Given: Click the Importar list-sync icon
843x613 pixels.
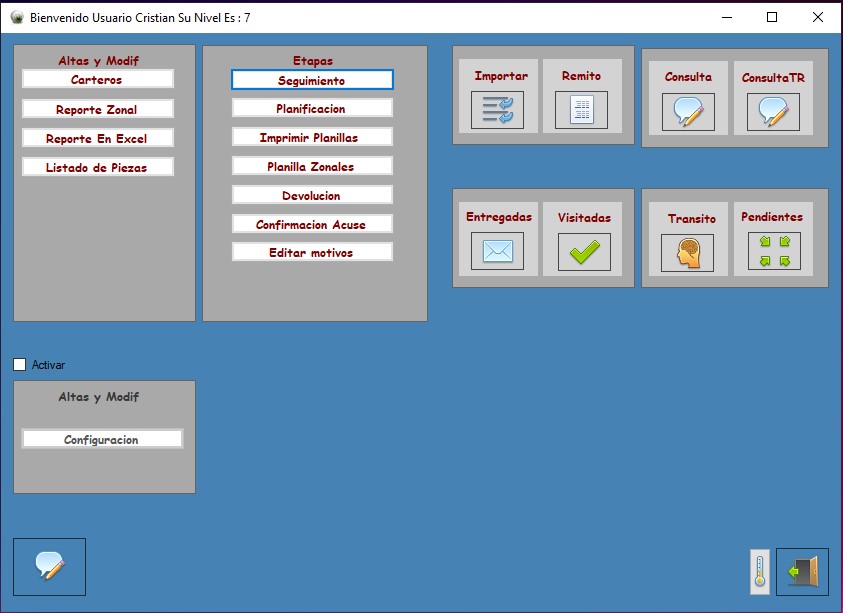Looking at the screenshot, I should pyautogui.click(x=497, y=110).
